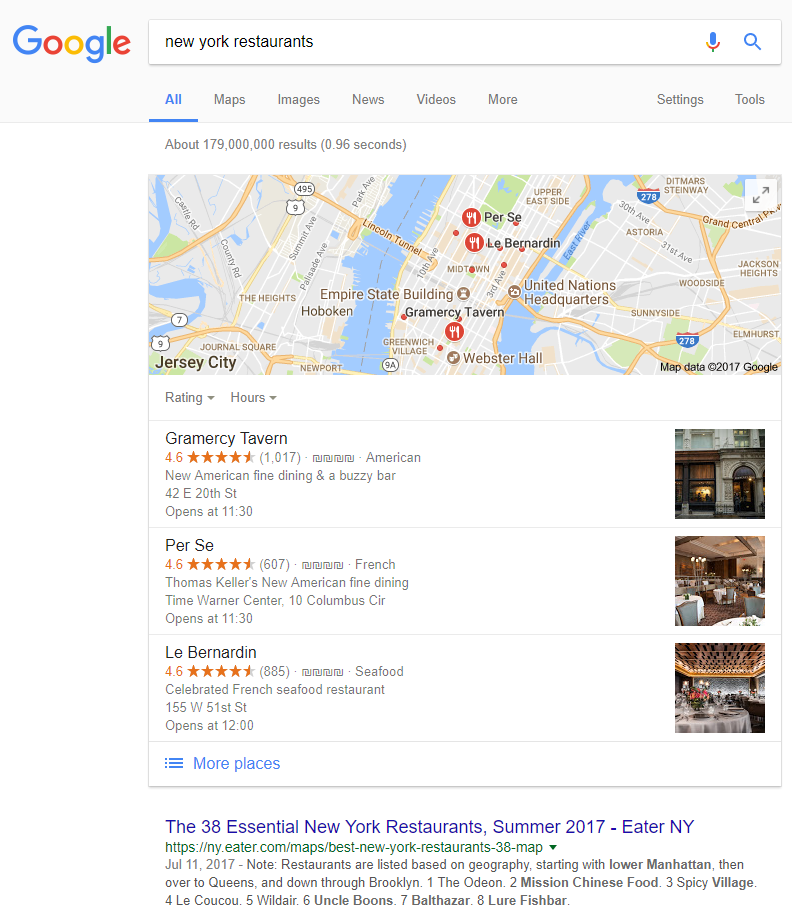Open The 38 Essential New York Restaurants link
This screenshot has height=920, width=792.
pos(429,827)
